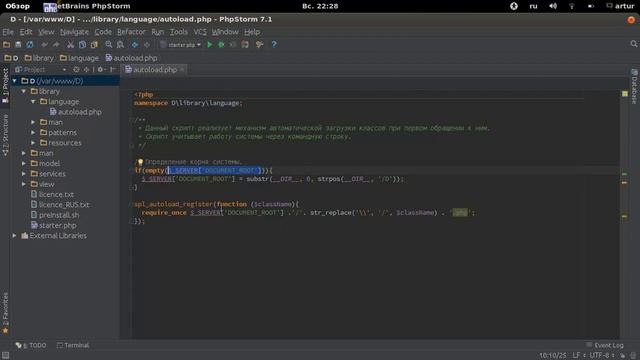This screenshot has height=360, width=640.
Task: Click the intention lightbulb in the editor
Action: 140,162
